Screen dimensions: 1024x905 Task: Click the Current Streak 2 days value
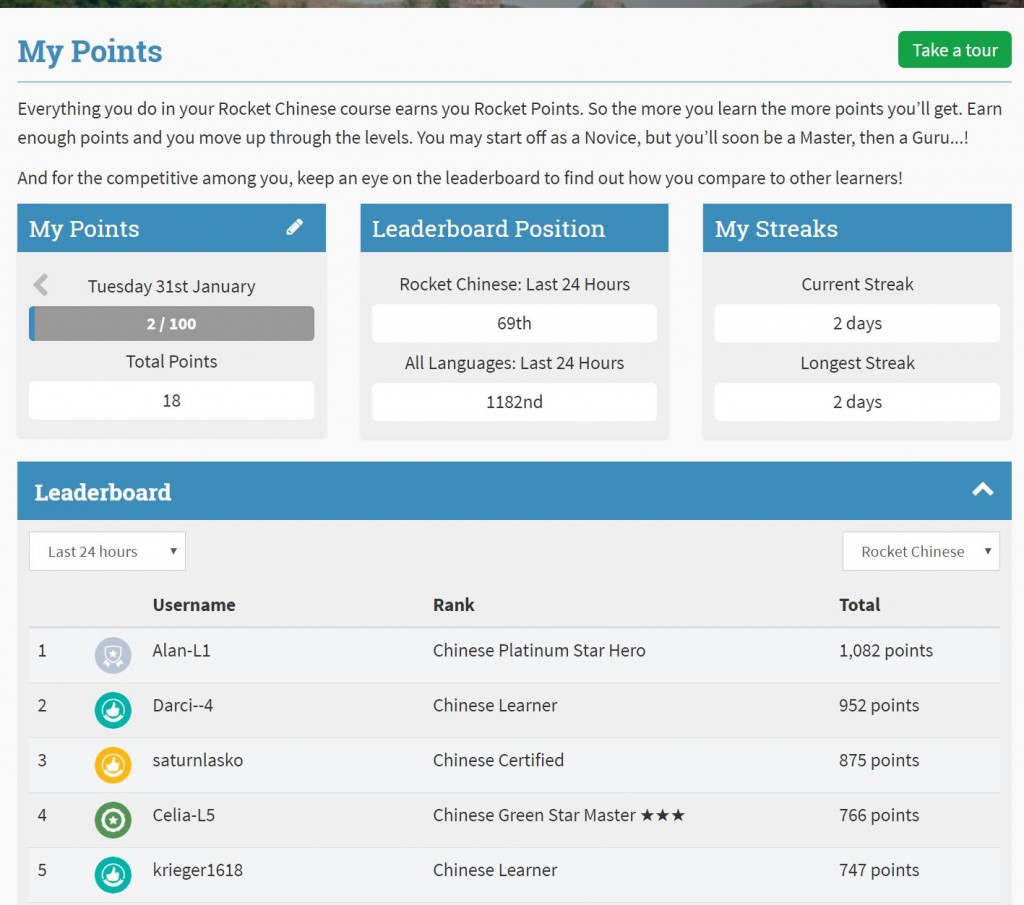tap(857, 323)
